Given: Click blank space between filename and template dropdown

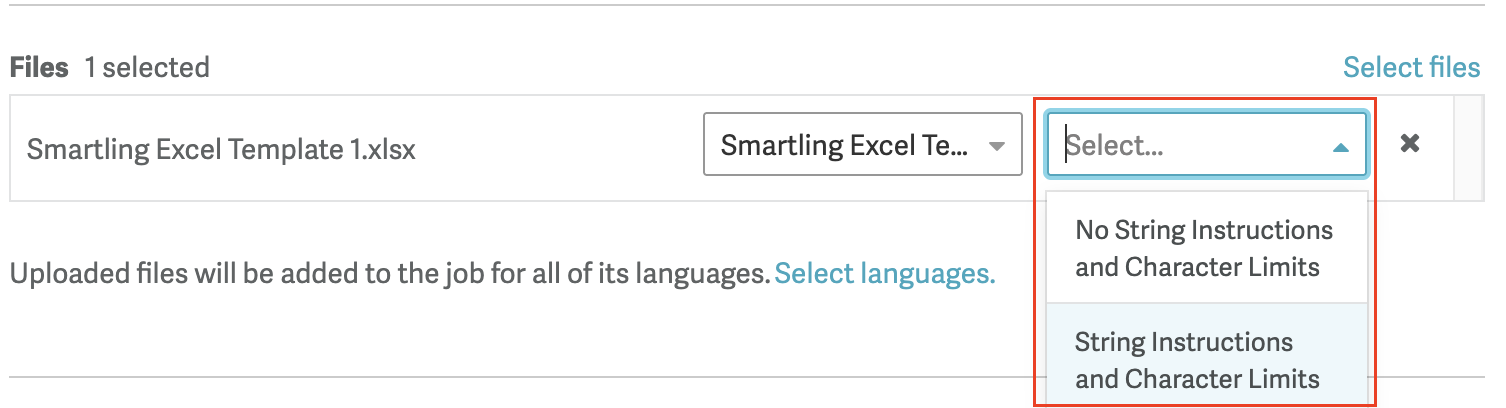Looking at the screenshot, I should tap(560, 149).
